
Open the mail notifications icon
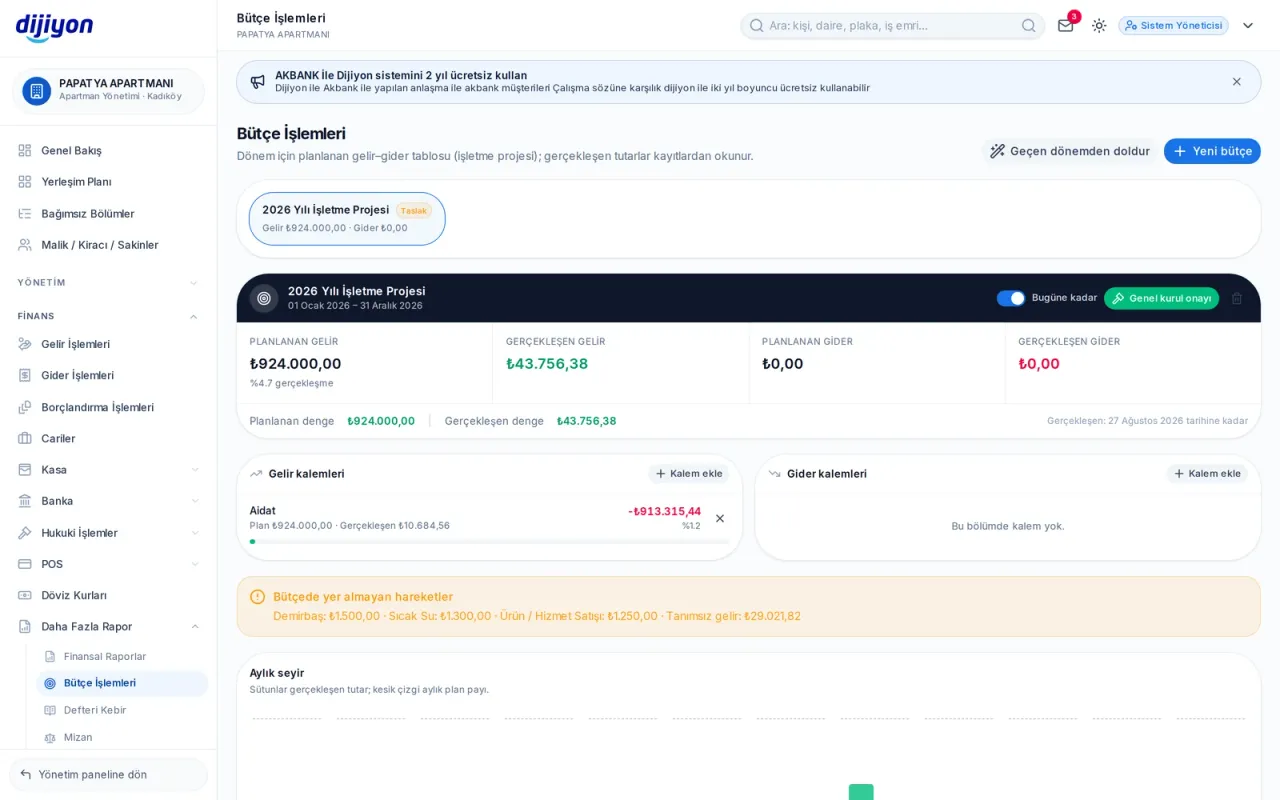click(x=1066, y=25)
